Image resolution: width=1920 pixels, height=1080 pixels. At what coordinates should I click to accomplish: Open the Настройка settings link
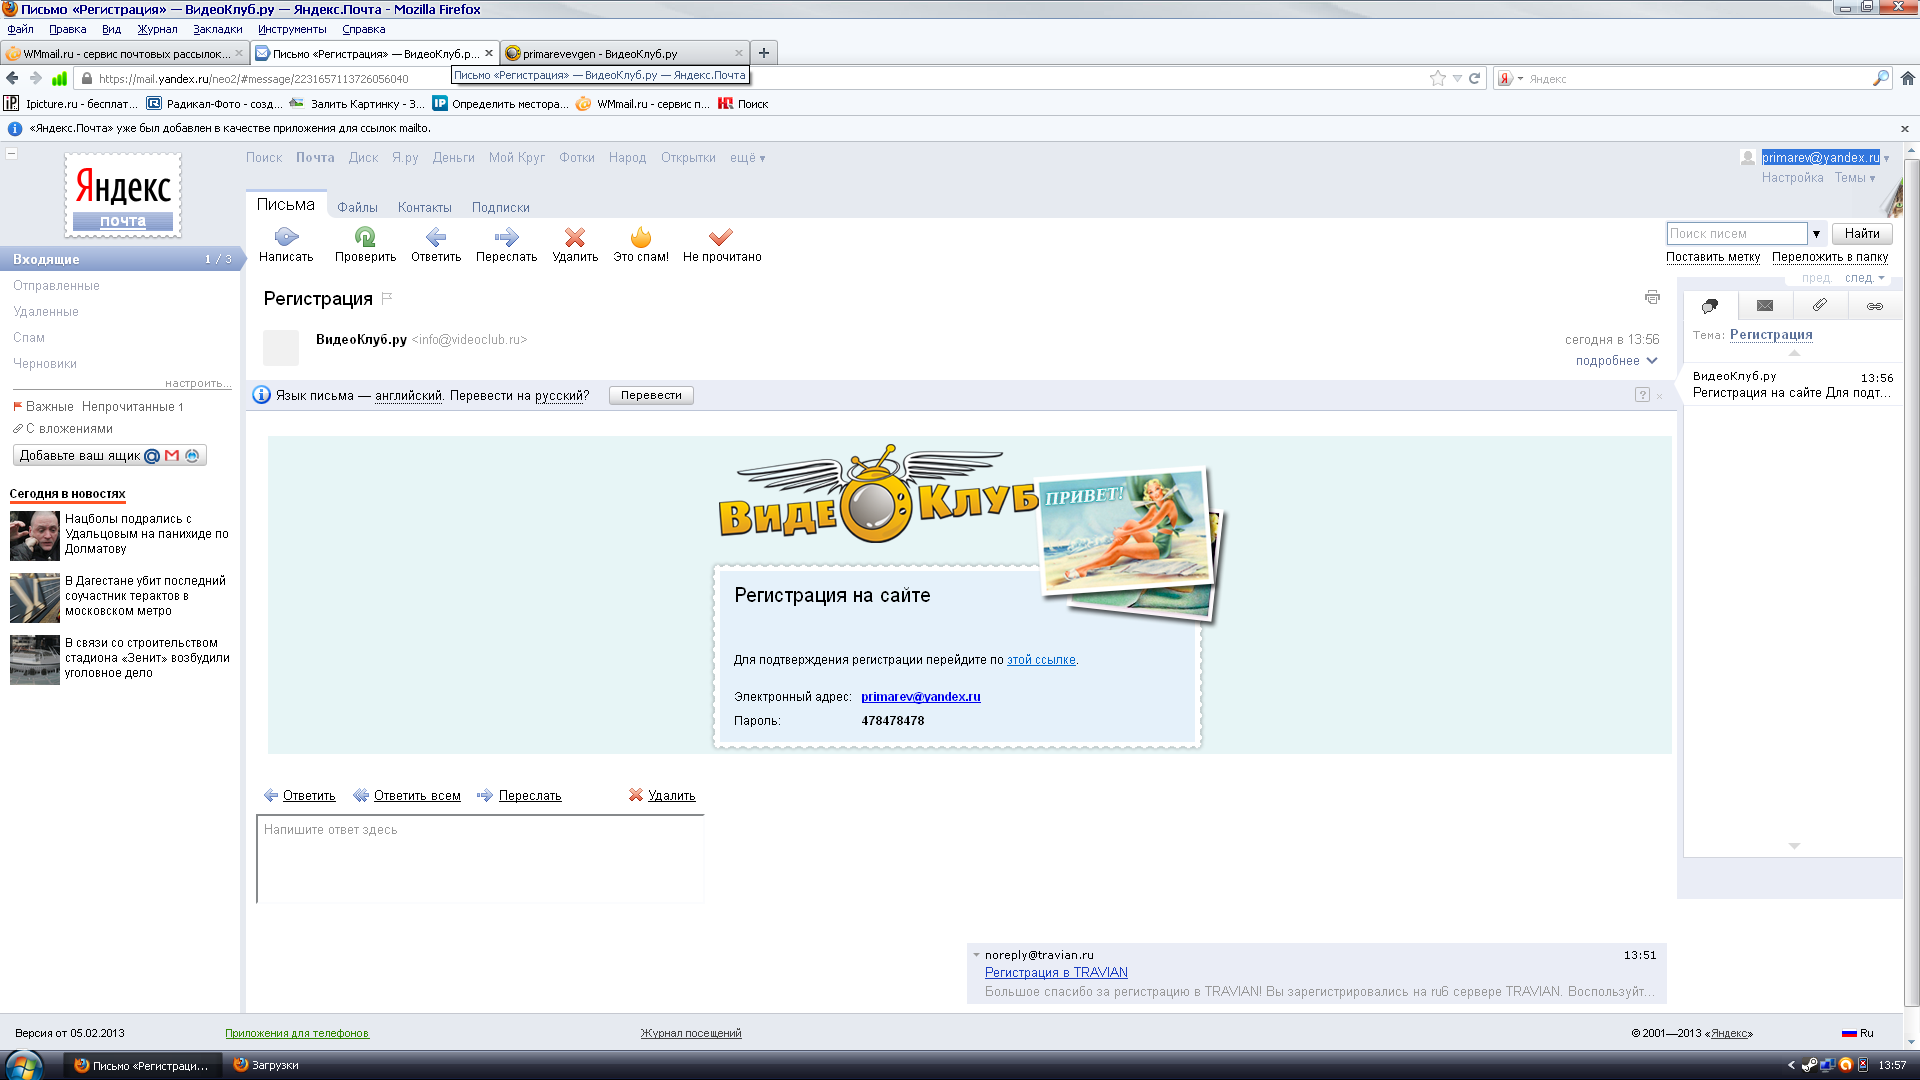(x=1792, y=178)
